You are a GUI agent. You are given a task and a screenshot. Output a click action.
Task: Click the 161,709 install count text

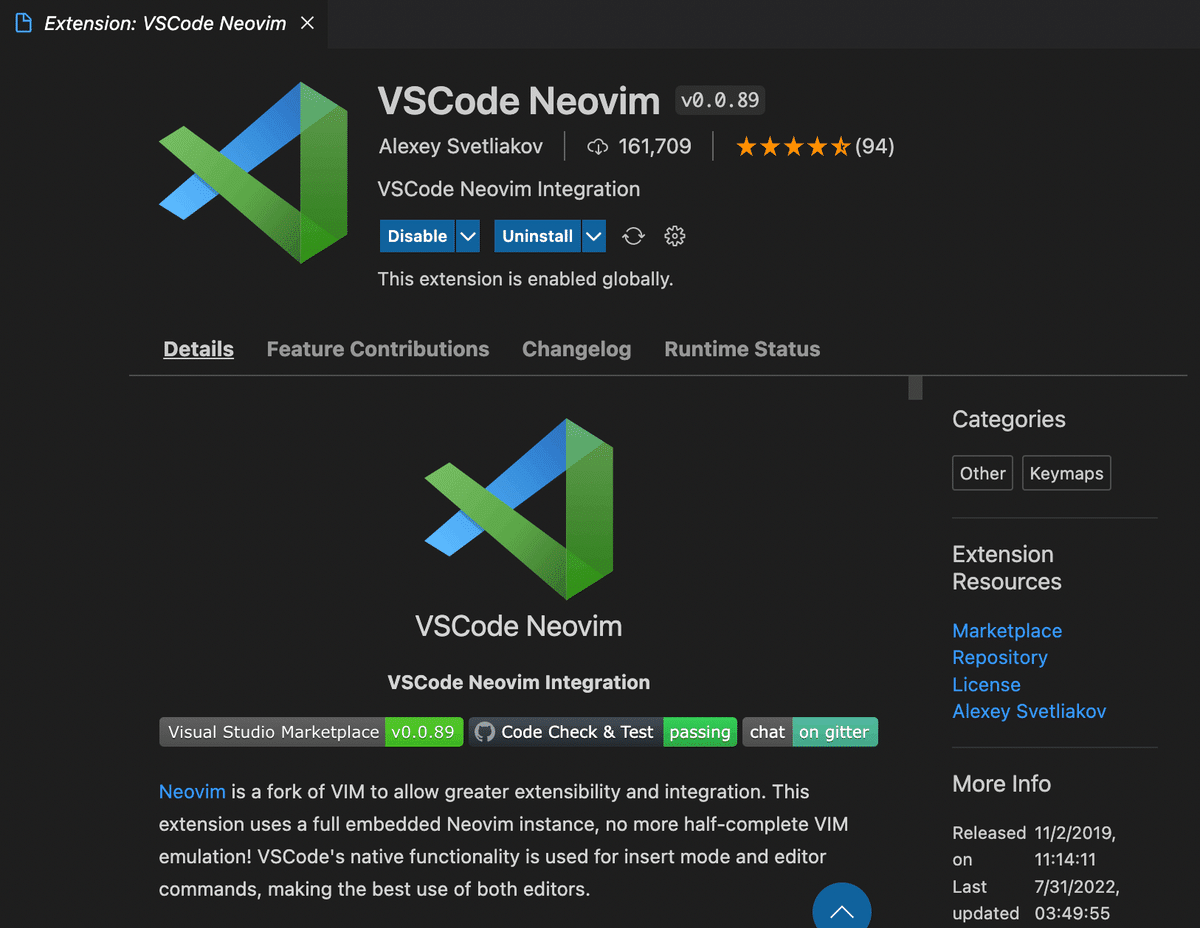click(655, 147)
